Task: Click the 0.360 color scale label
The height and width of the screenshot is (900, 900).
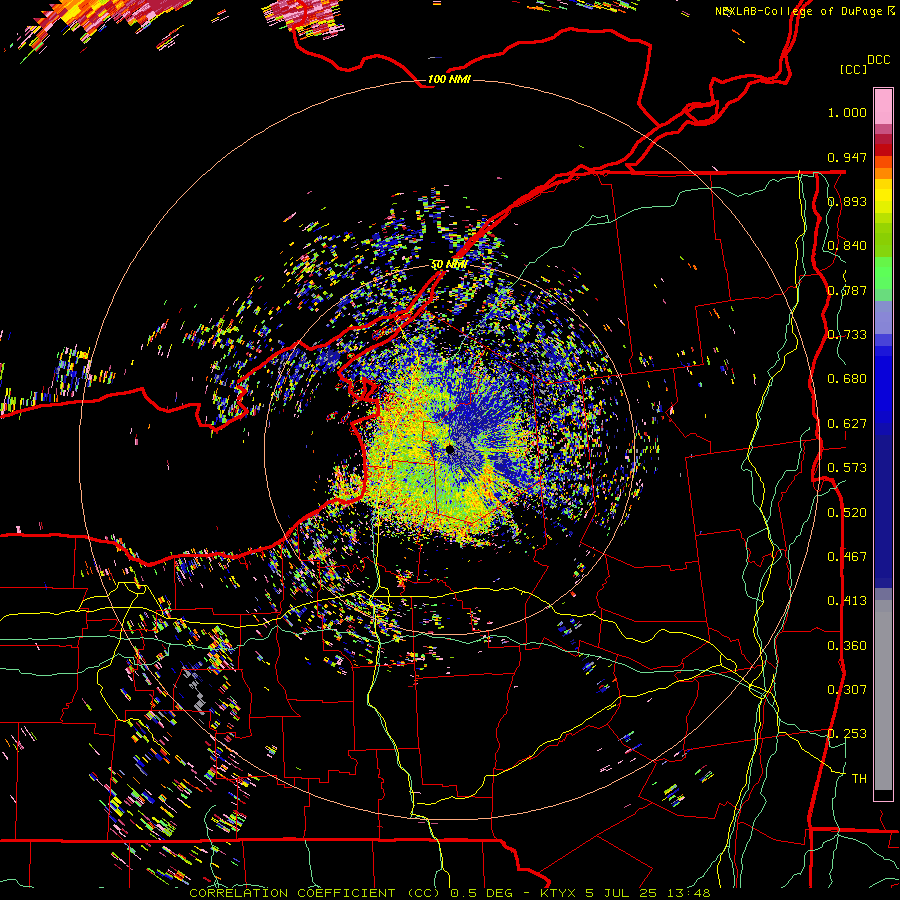Action: pyautogui.click(x=847, y=646)
